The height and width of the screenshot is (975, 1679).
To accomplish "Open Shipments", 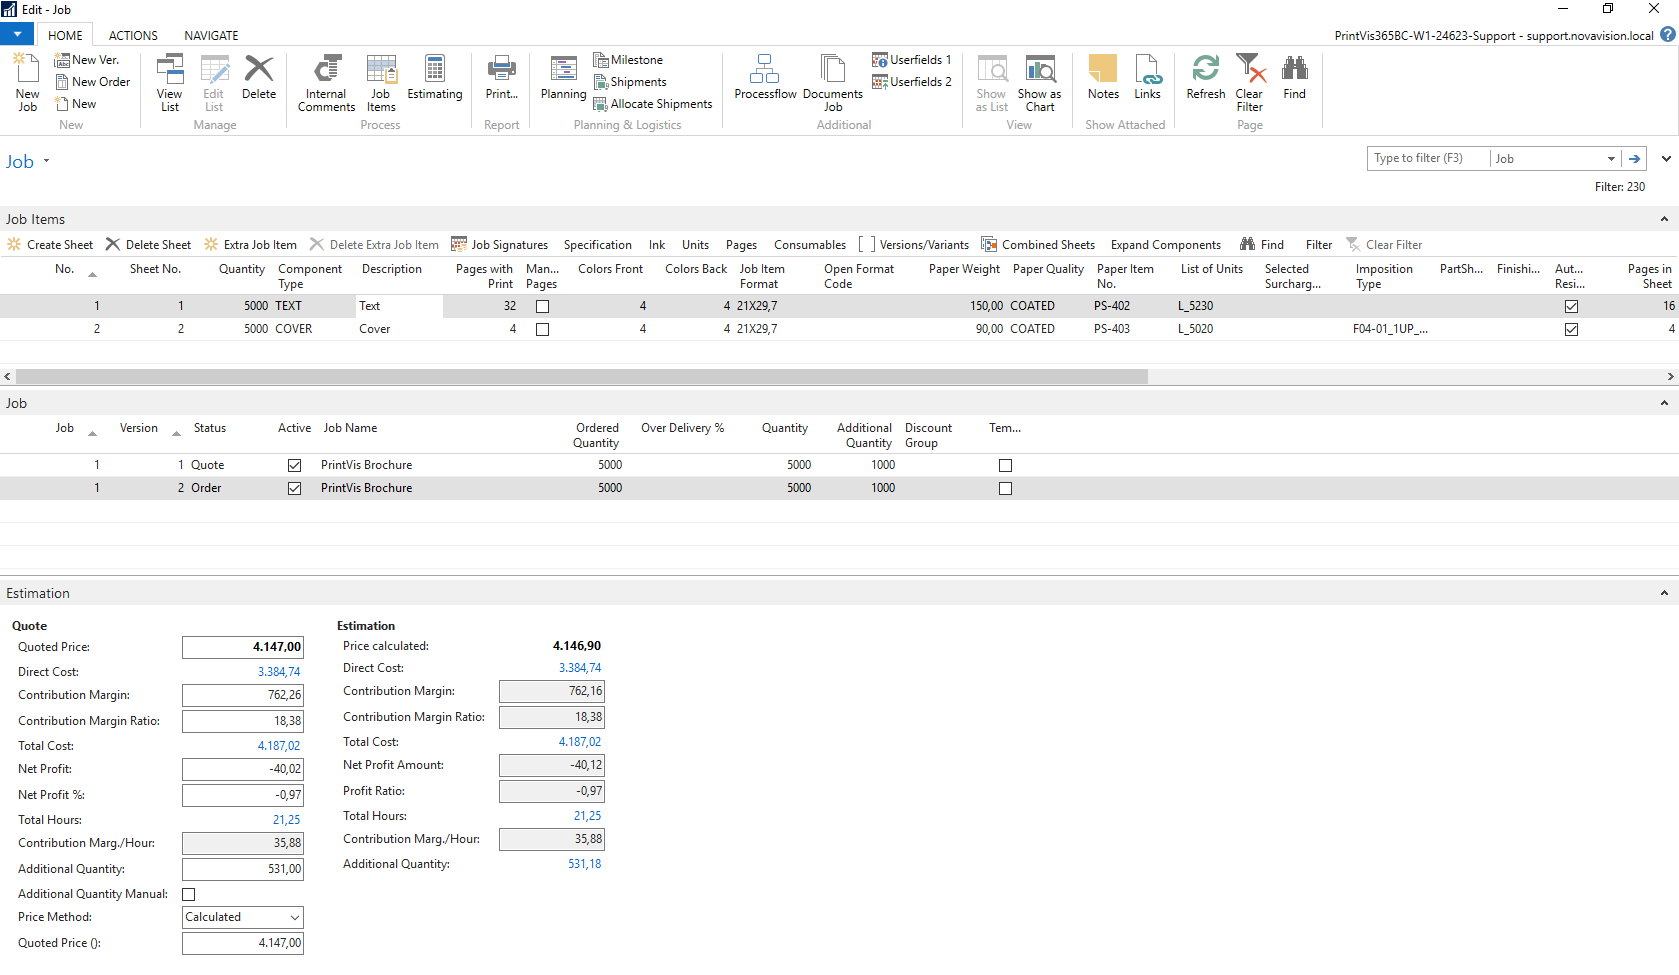I will [x=630, y=82].
